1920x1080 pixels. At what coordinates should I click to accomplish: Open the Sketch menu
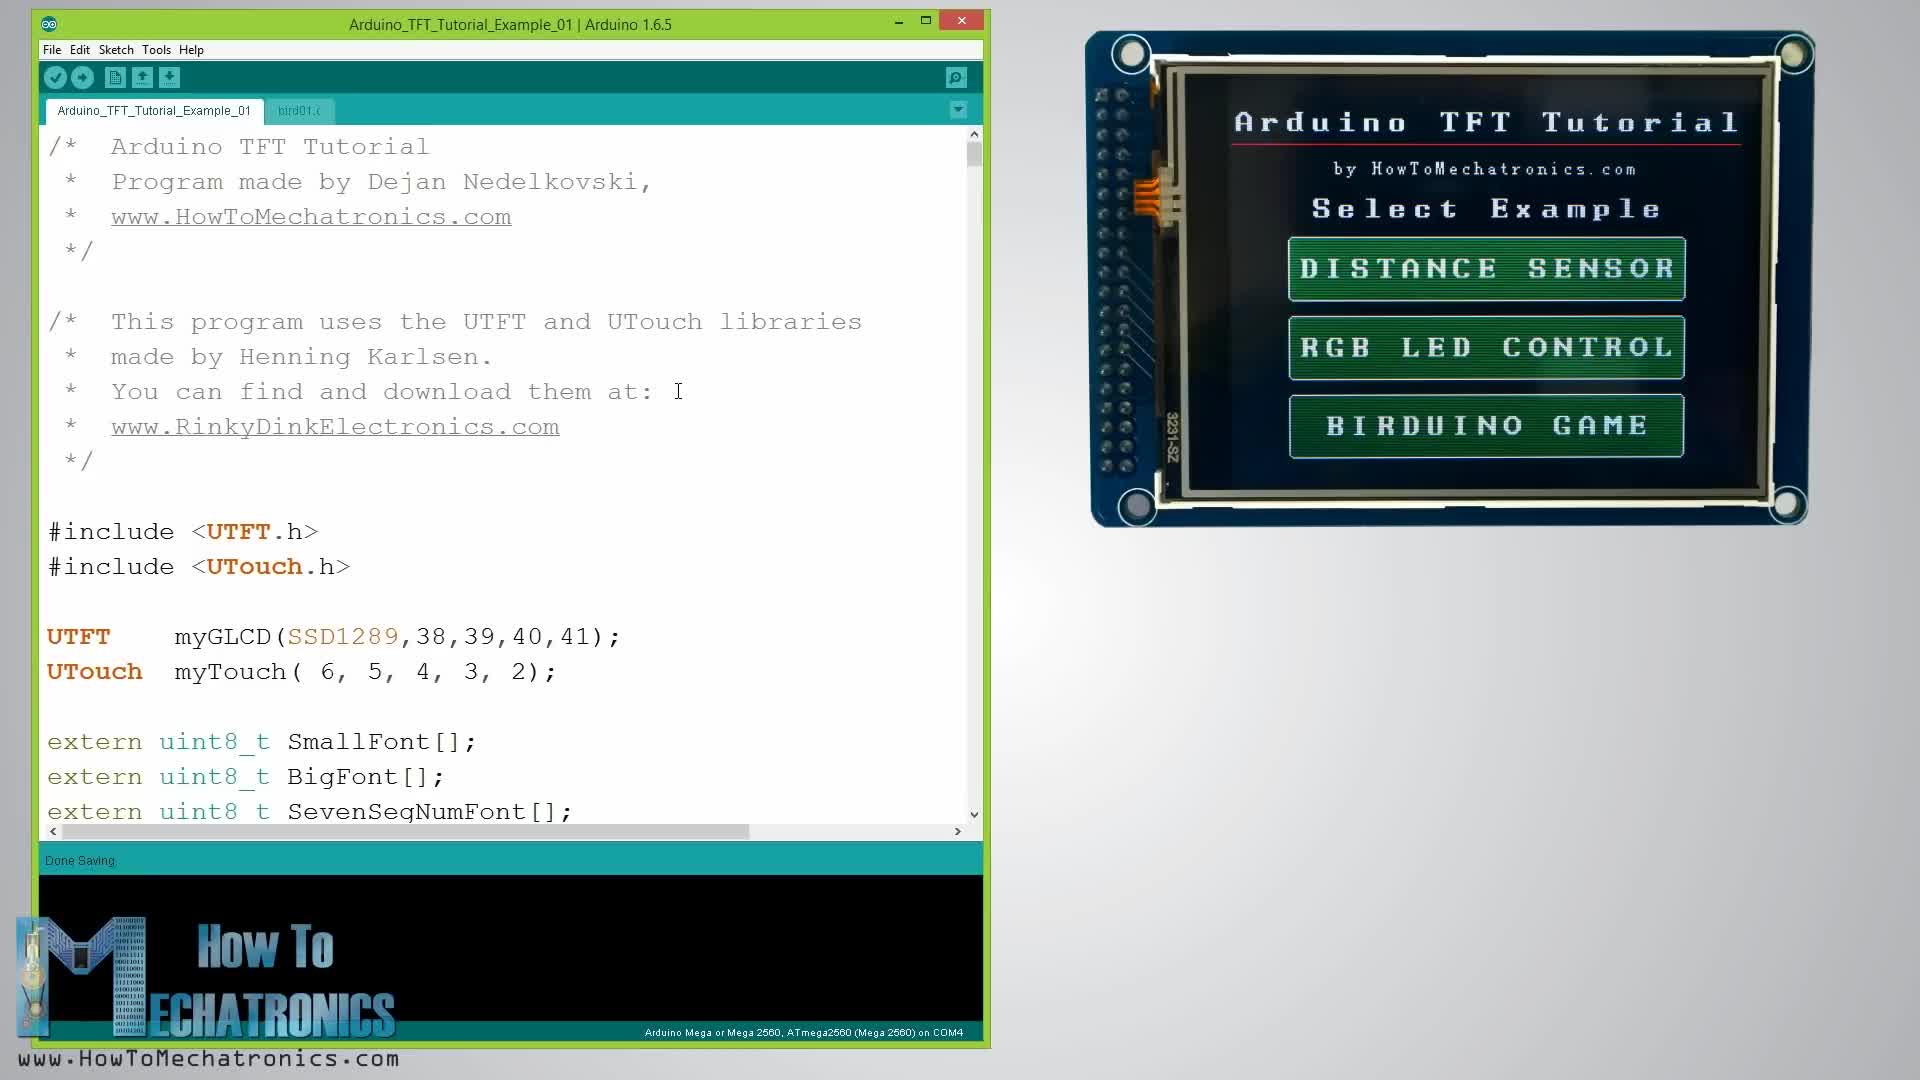(x=116, y=50)
